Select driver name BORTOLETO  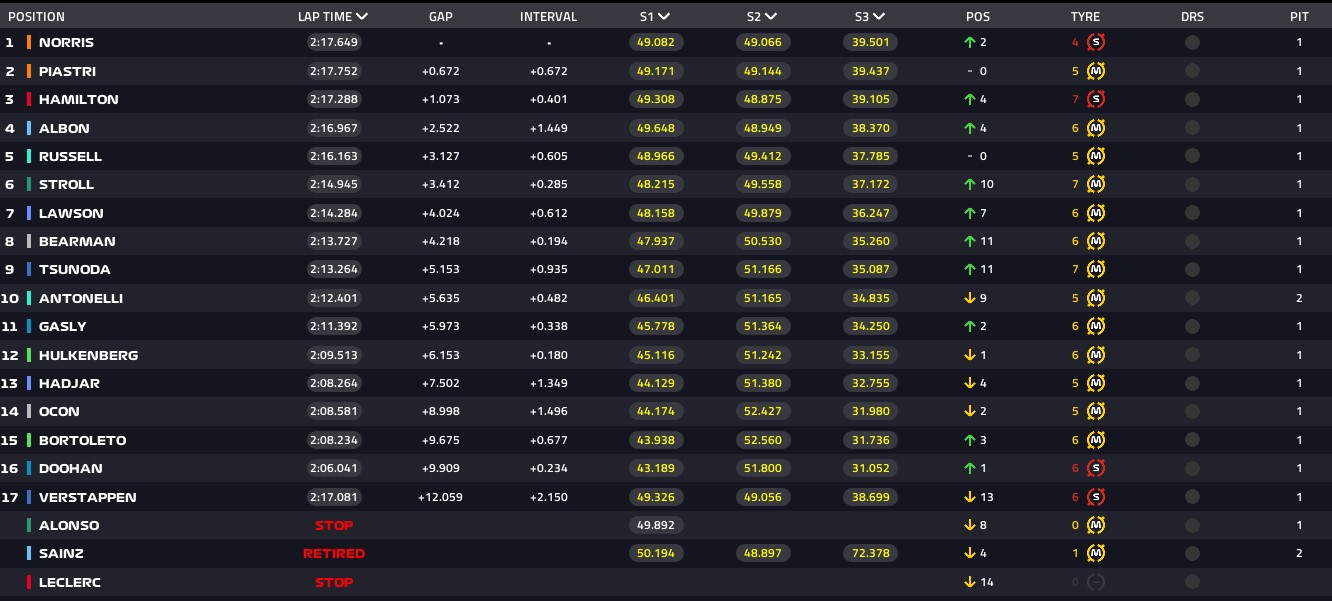(82, 440)
